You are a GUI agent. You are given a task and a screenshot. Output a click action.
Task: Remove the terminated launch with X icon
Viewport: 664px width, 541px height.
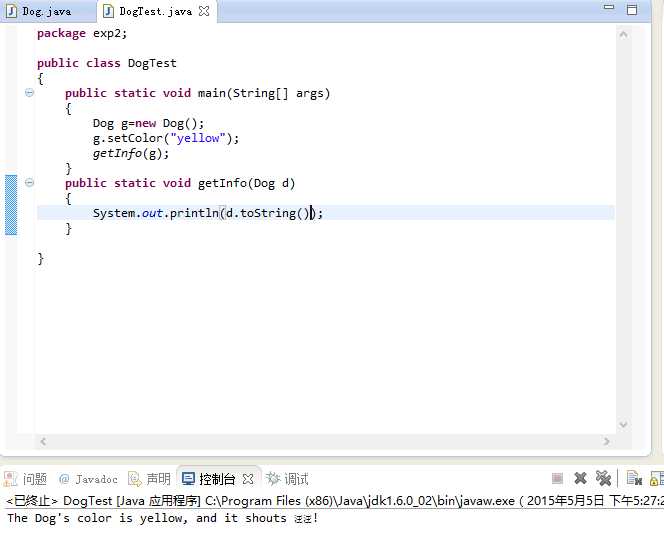(x=580, y=479)
